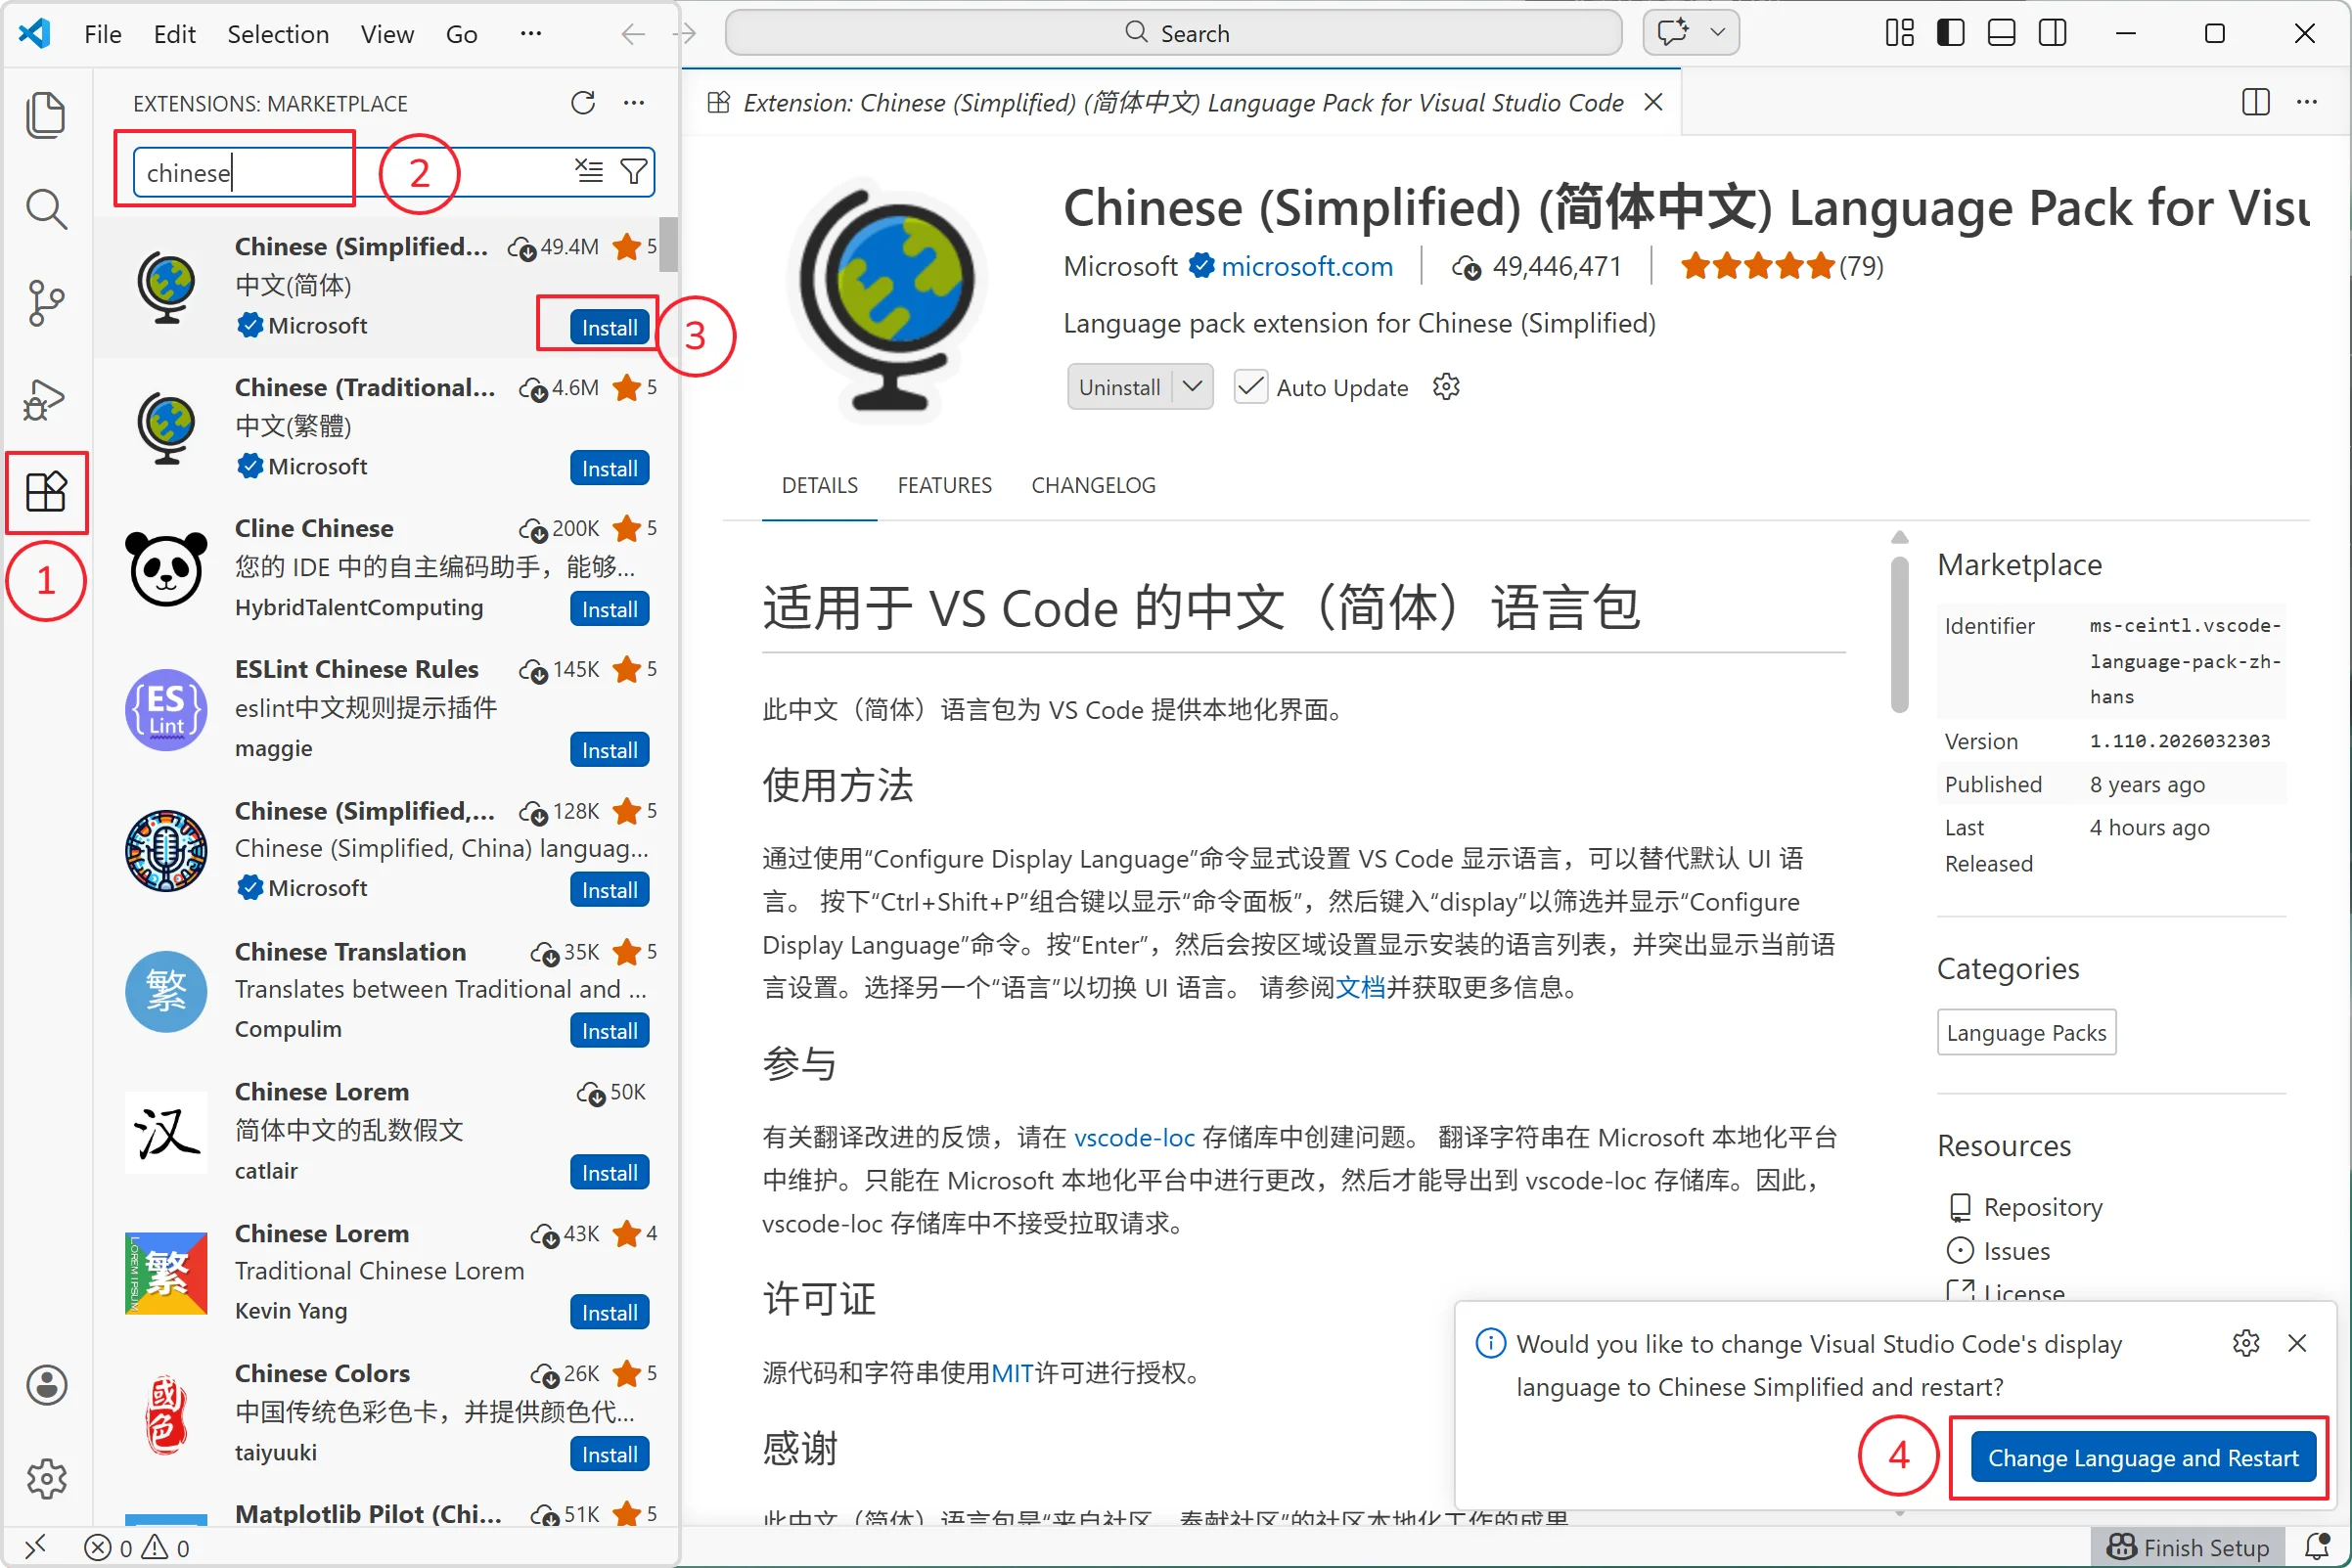Clear the extensions search results
The image size is (2352, 1568).
tap(589, 171)
